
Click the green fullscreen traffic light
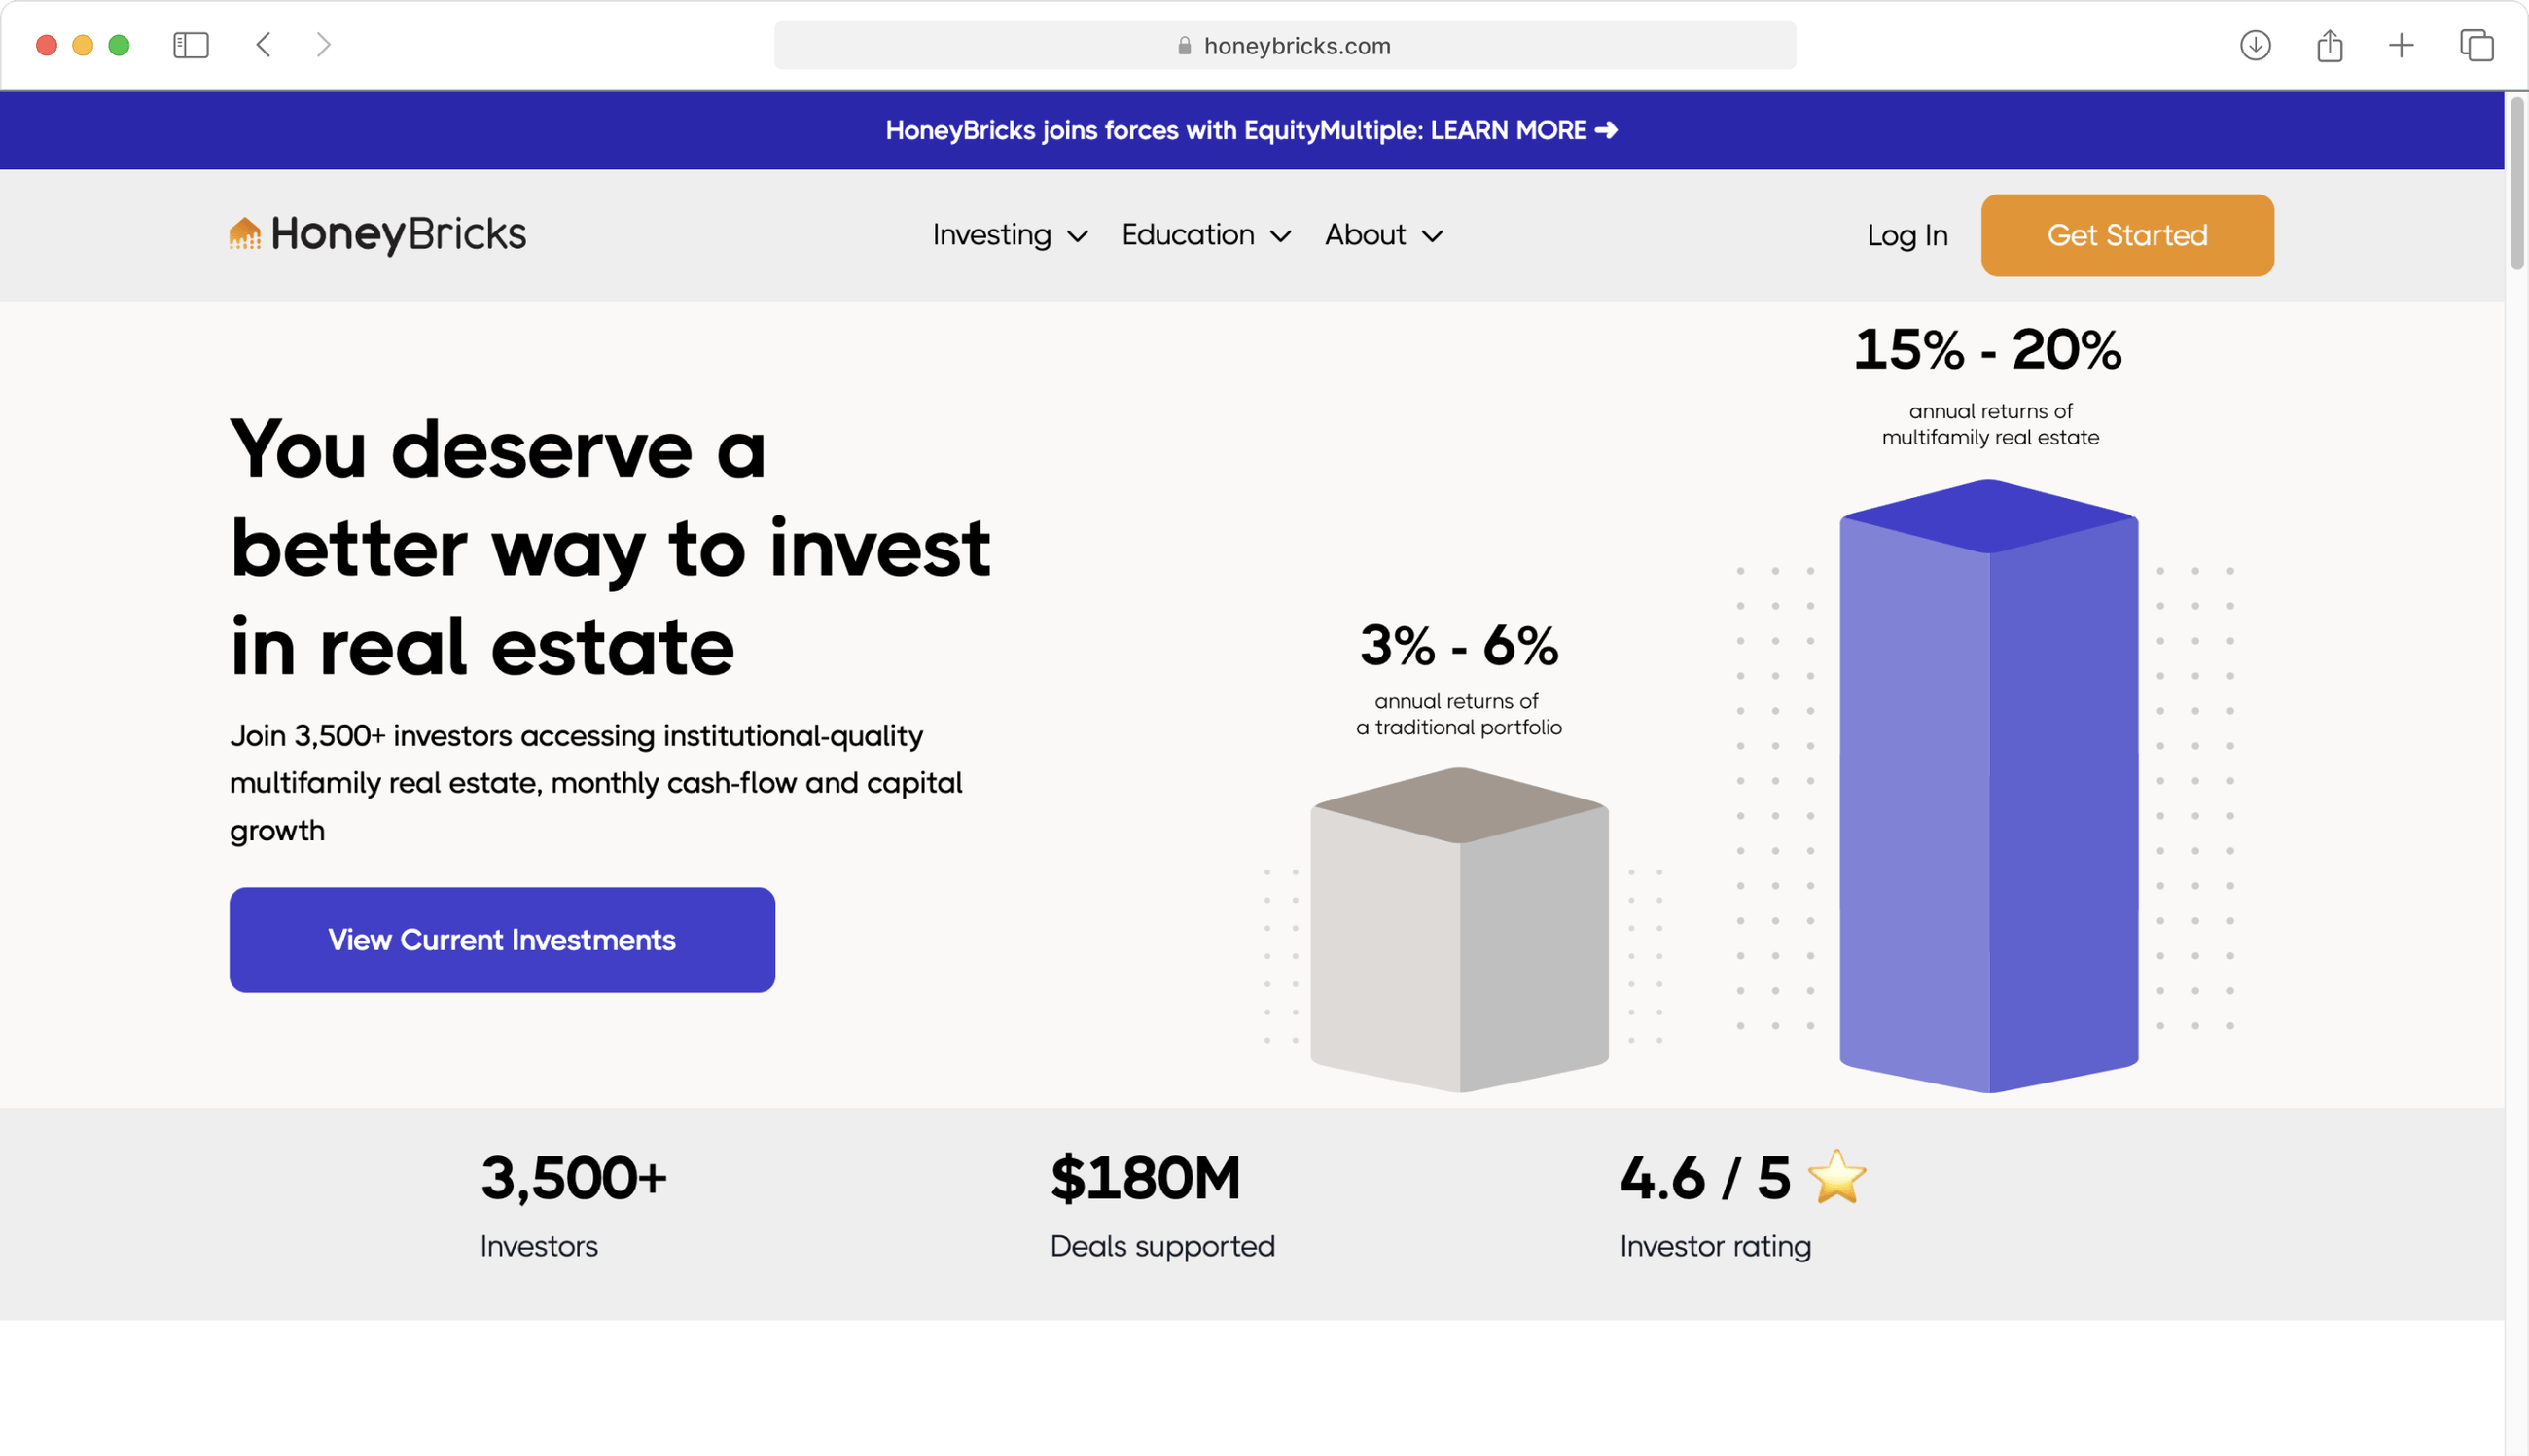coord(118,45)
